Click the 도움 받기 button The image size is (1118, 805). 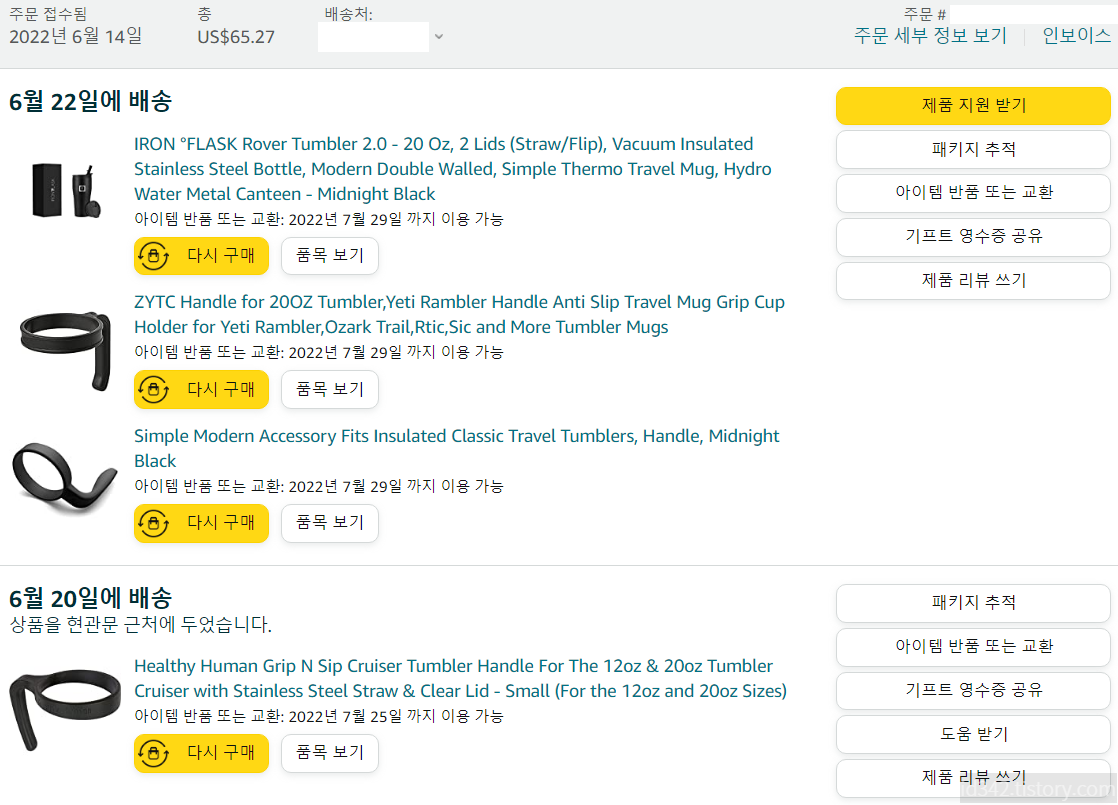tap(973, 734)
